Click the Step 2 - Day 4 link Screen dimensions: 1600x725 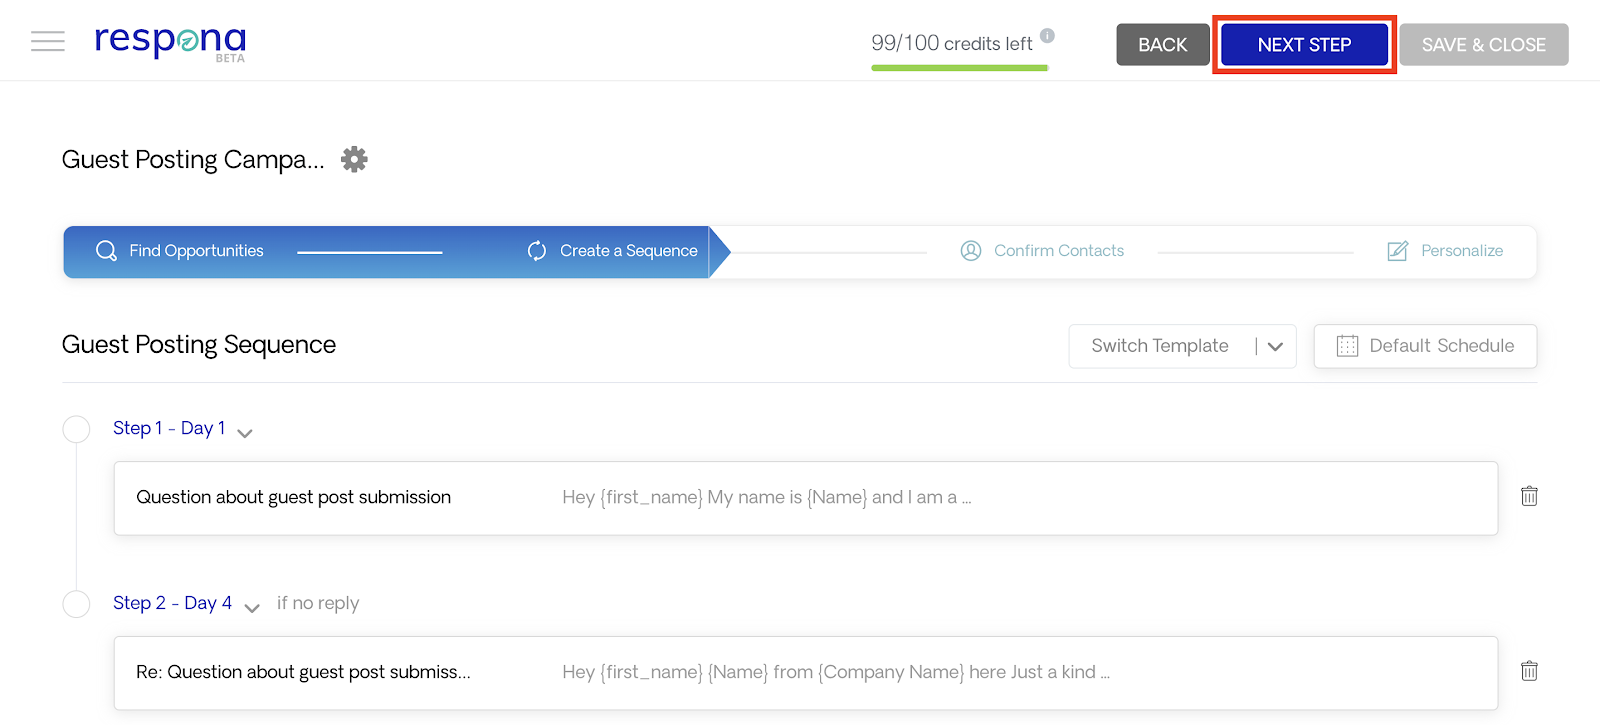pyautogui.click(x=172, y=603)
